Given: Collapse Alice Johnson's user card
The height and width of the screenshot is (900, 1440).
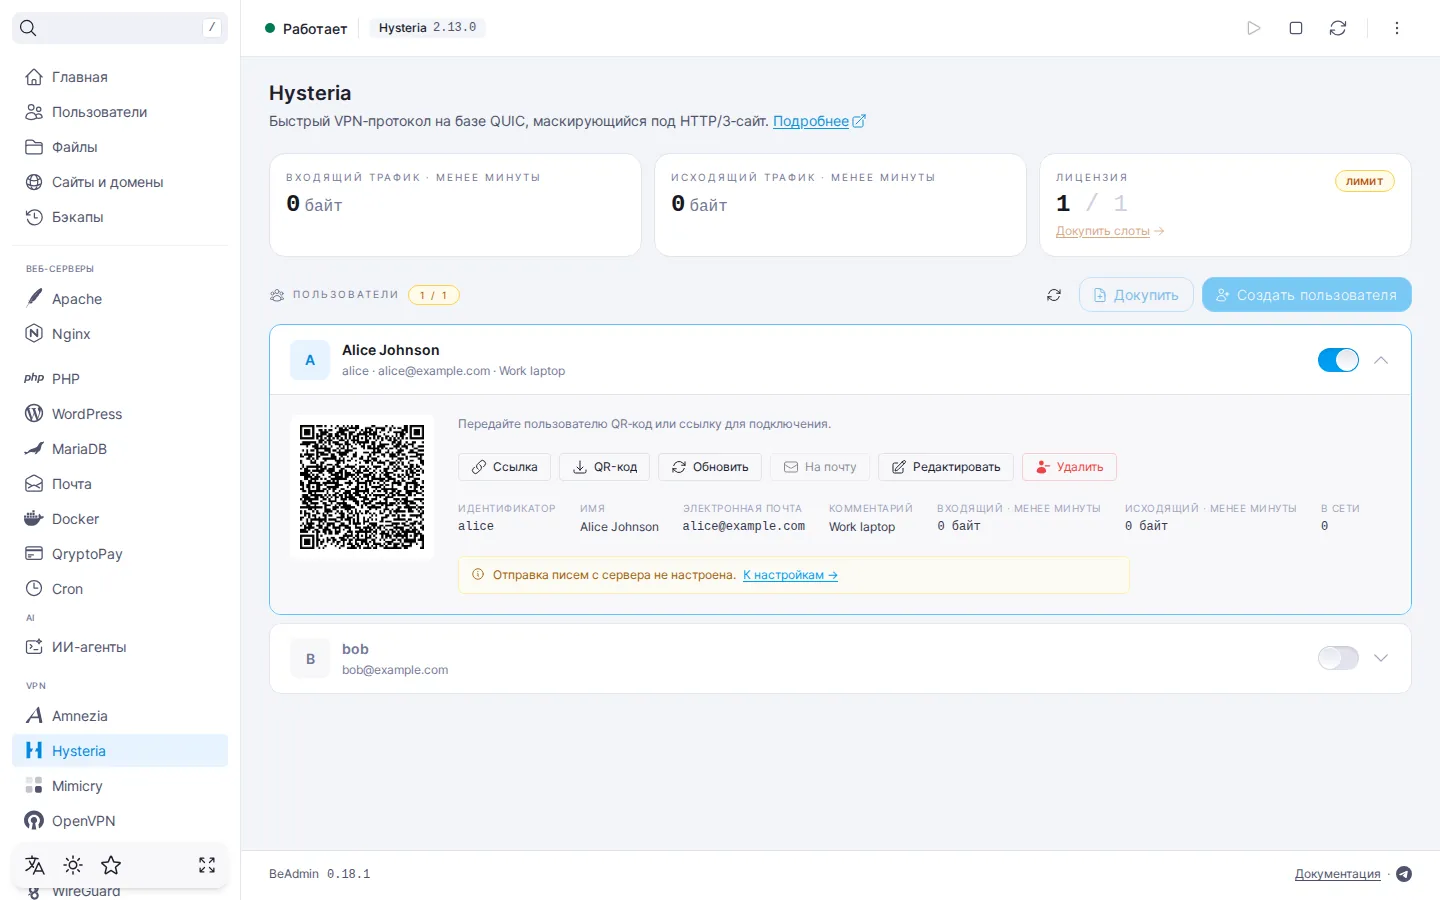Looking at the screenshot, I should pyautogui.click(x=1381, y=360).
